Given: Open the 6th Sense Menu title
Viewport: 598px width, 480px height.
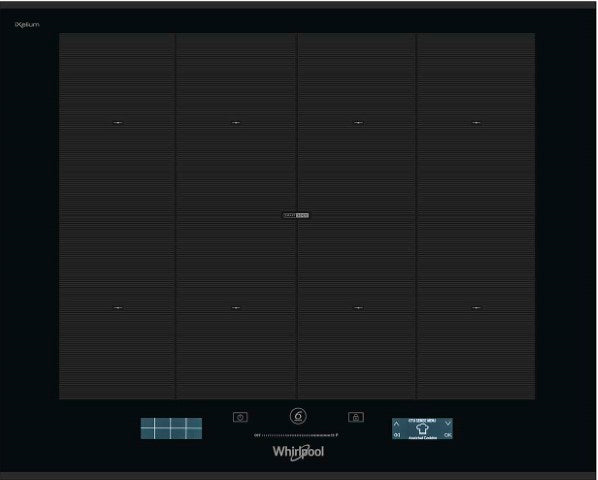Looking at the screenshot, I should pos(422,421).
